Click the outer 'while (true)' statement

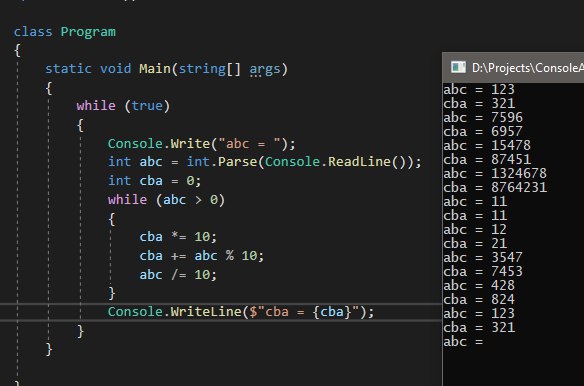tap(123, 106)
